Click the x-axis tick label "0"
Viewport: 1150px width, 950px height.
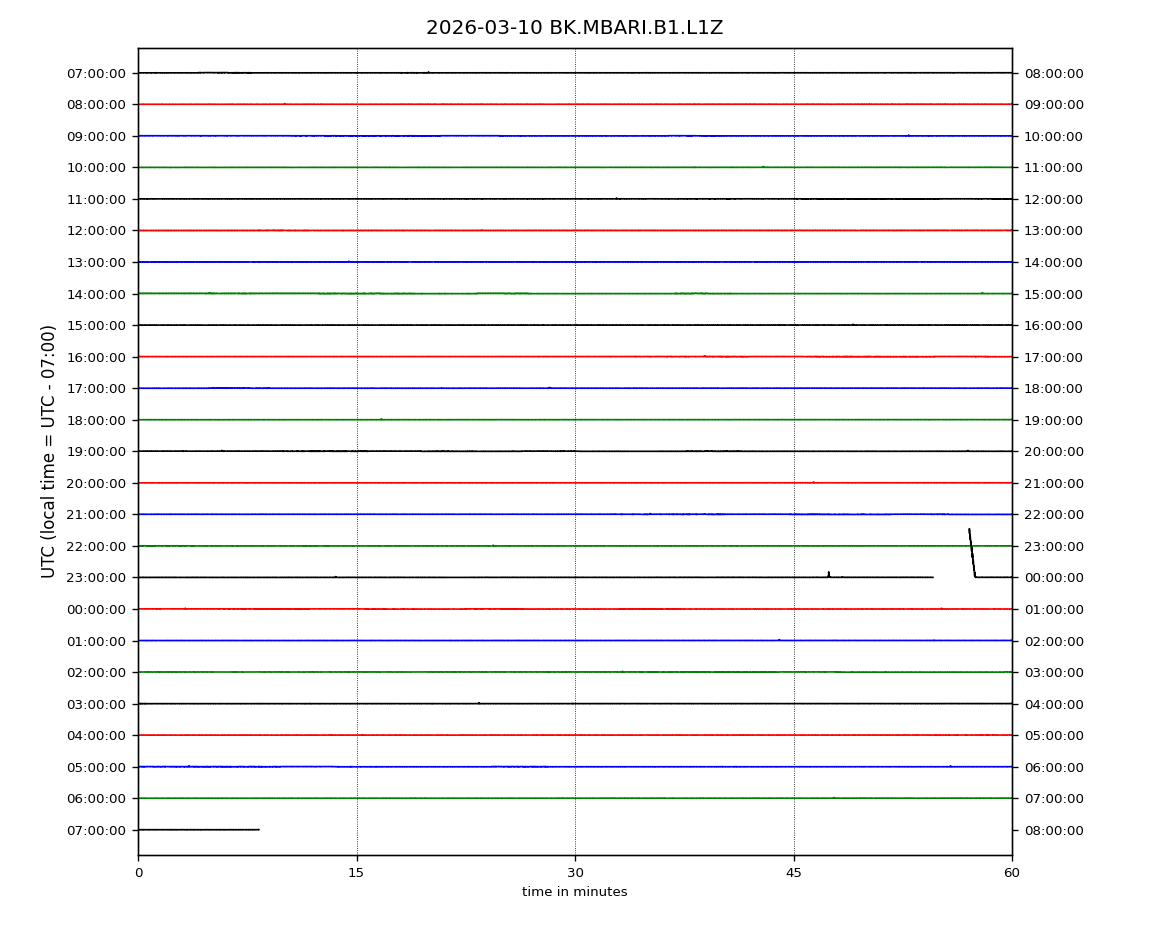coord(138,873)
